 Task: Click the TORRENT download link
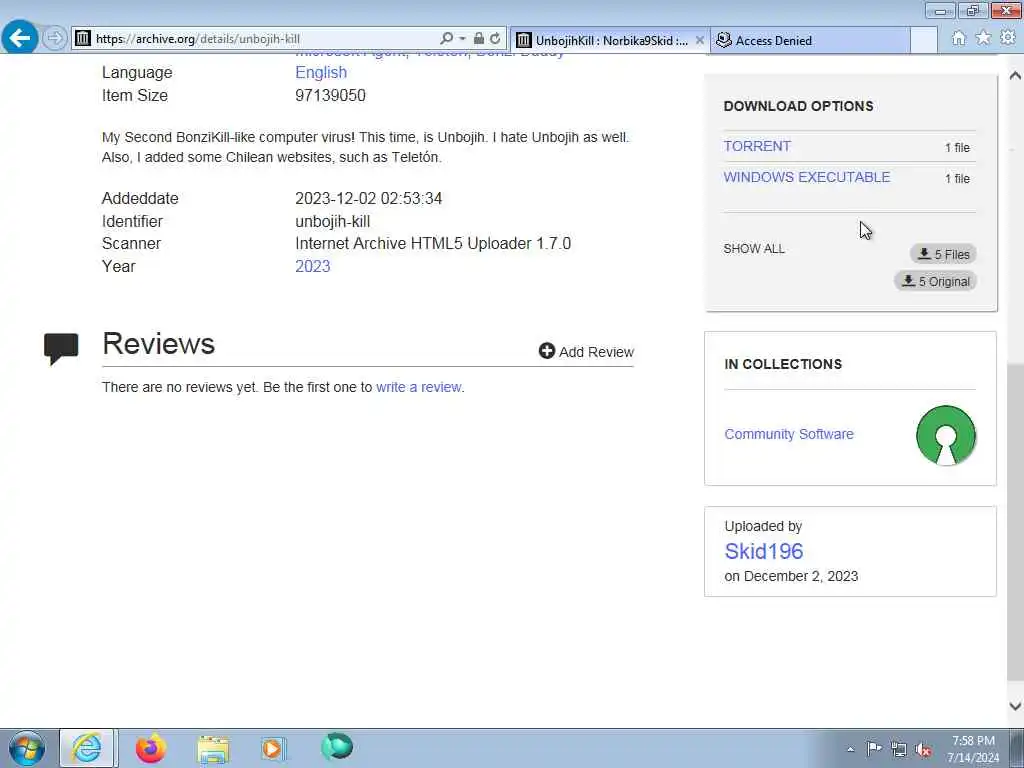click(757, 146)
